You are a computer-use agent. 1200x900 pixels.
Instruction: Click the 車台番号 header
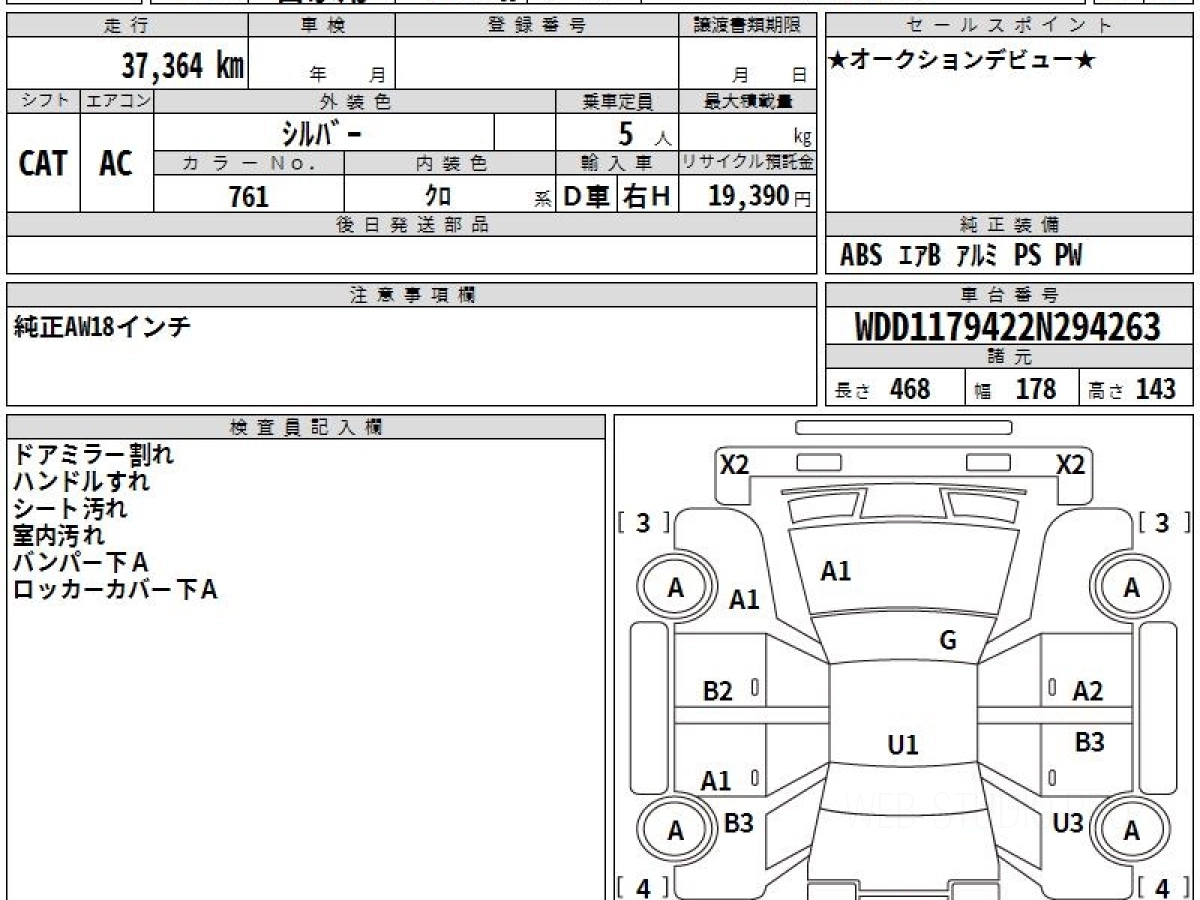coord(1010,295)
